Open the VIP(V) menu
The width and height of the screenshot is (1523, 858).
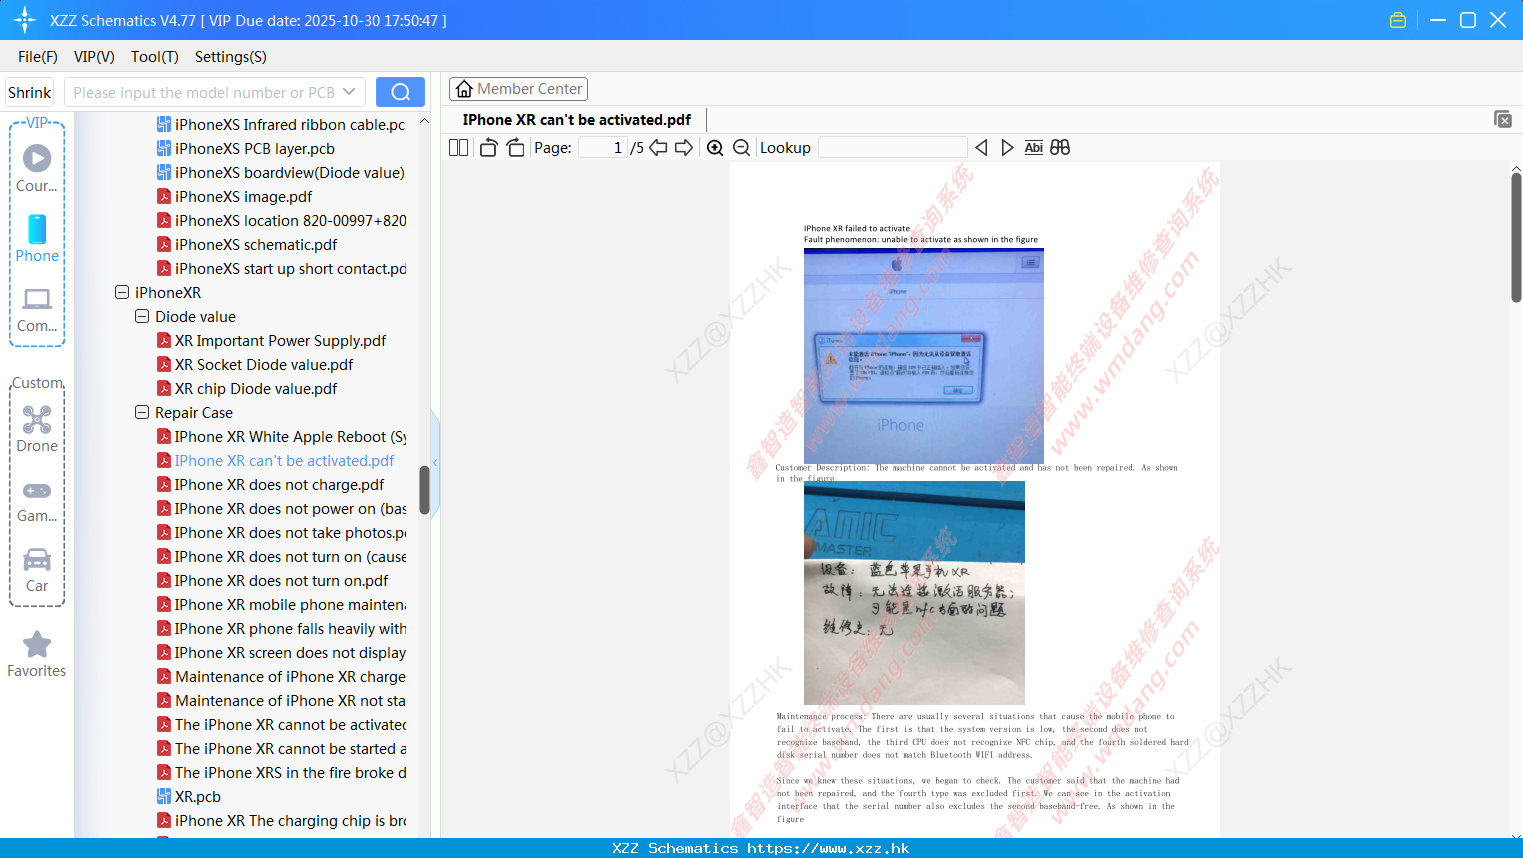[94, 57]
